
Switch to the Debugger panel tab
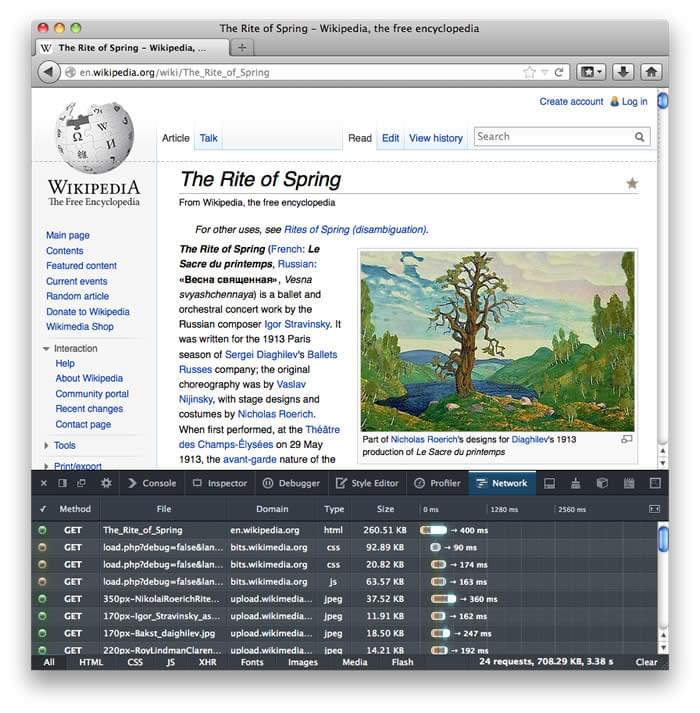pyautogui.click(x=291, y=483)
